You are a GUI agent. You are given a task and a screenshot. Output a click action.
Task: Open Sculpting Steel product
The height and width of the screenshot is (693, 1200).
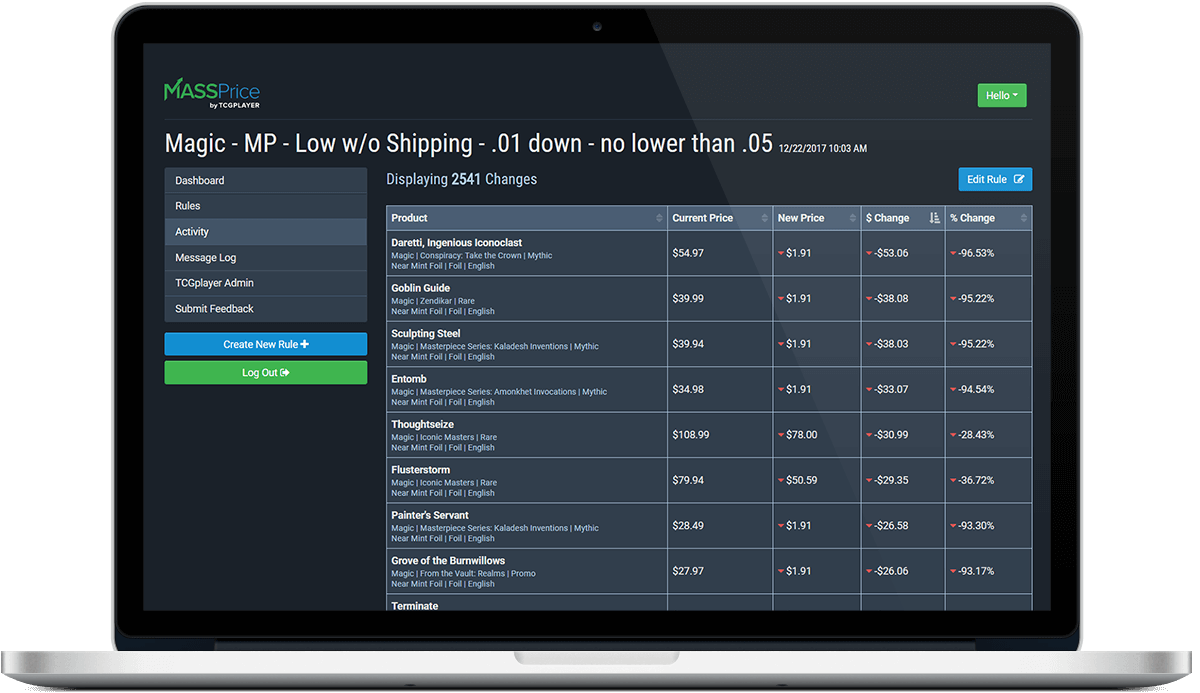click(425, 334)
